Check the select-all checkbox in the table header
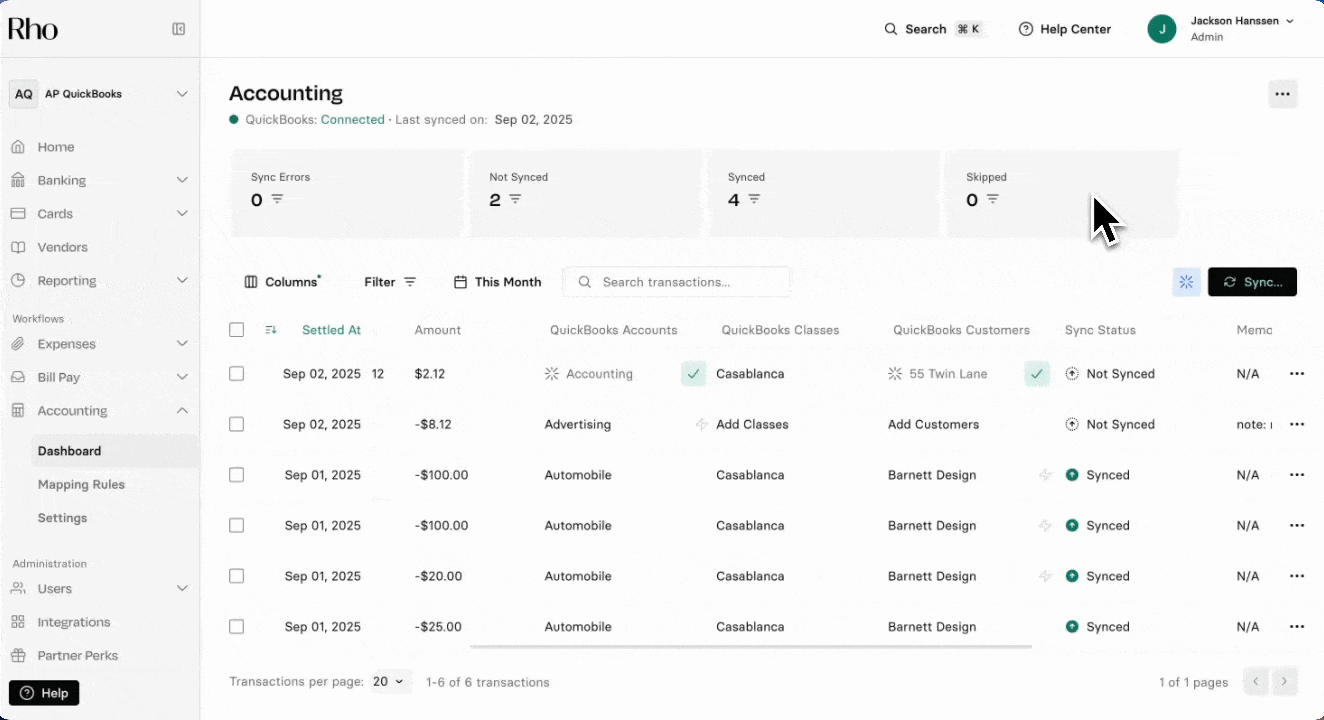The image size is (1324, 720). pyautogui.click(x=236, y=330)
